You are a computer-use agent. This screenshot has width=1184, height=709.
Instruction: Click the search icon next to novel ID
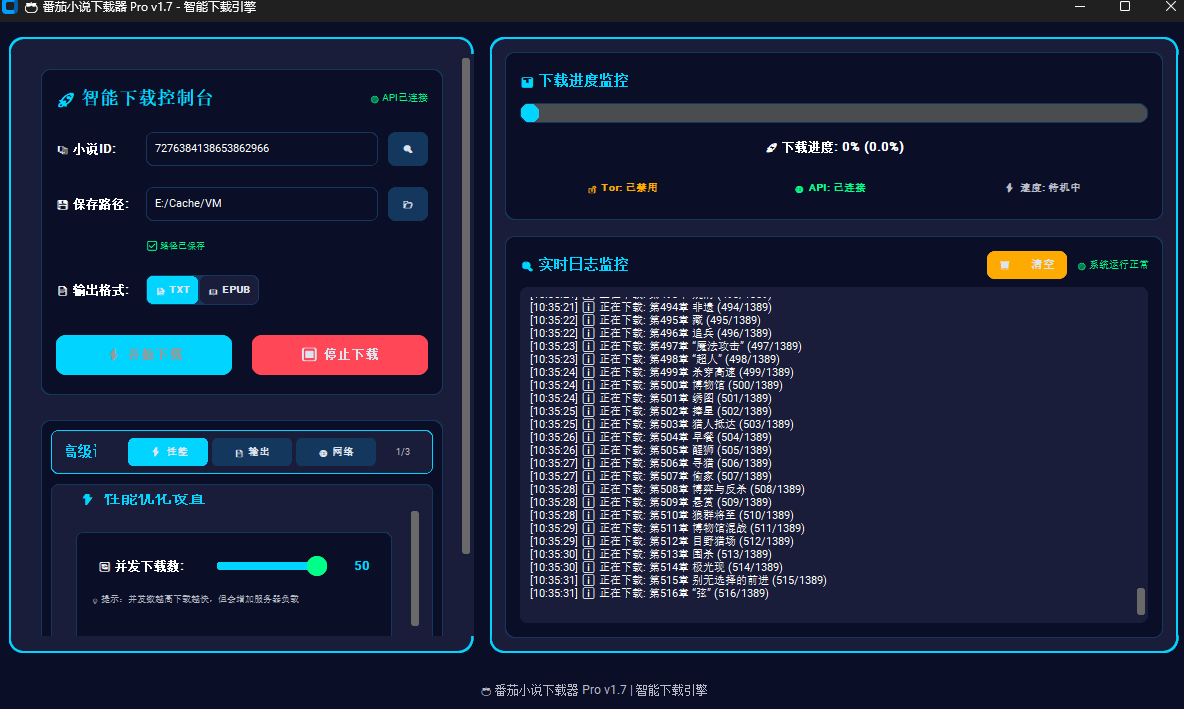click(408, 149)
